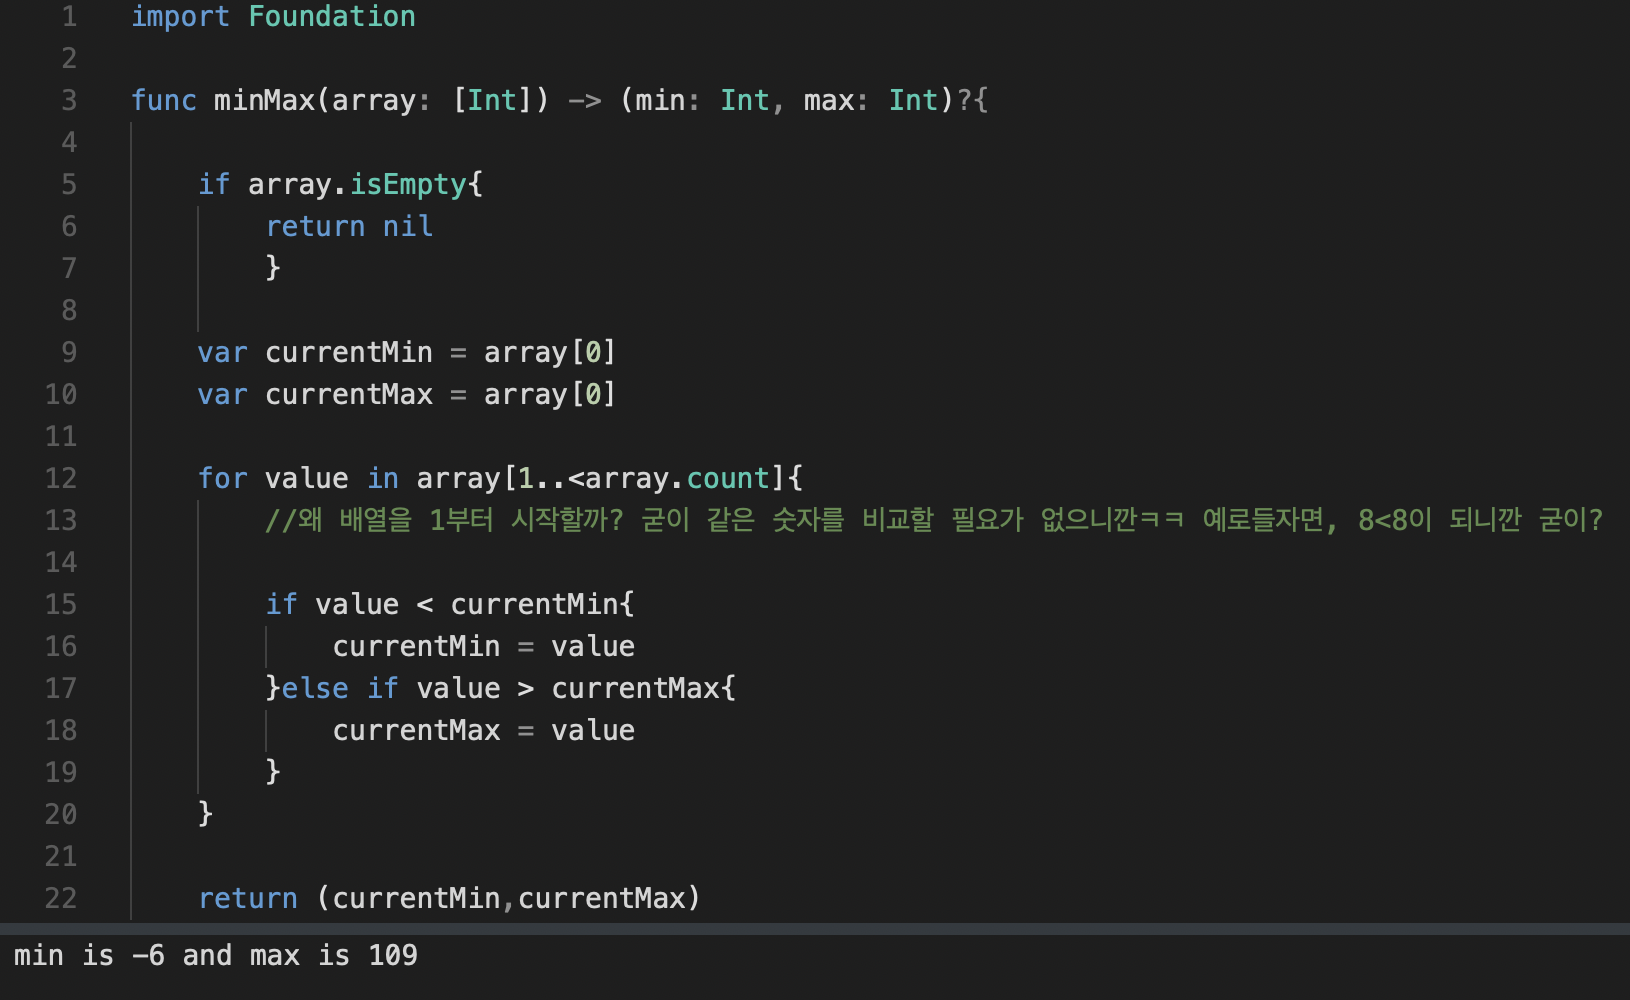Click 'currentMax' in the line 10 declaration
The width and height of the screenshot is (1630, 1000).
tap(349, 394)
